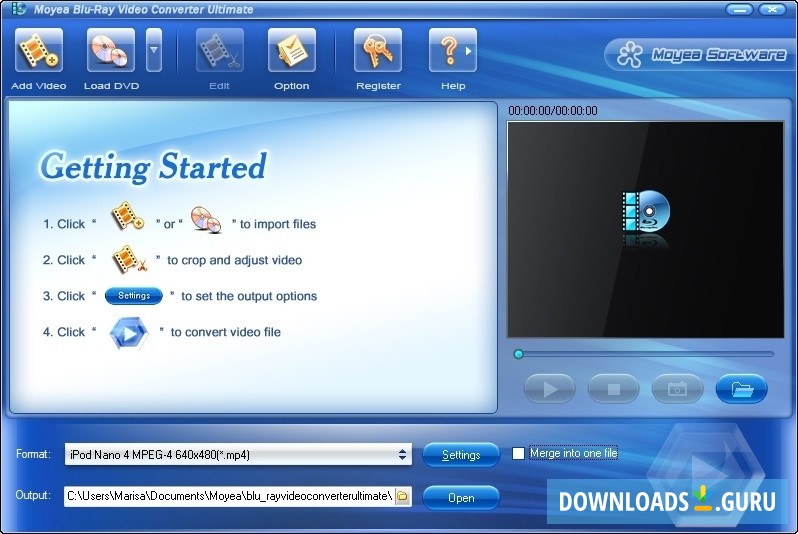
Task: Click the Moyea Software logo
Action: pos(700,54)
